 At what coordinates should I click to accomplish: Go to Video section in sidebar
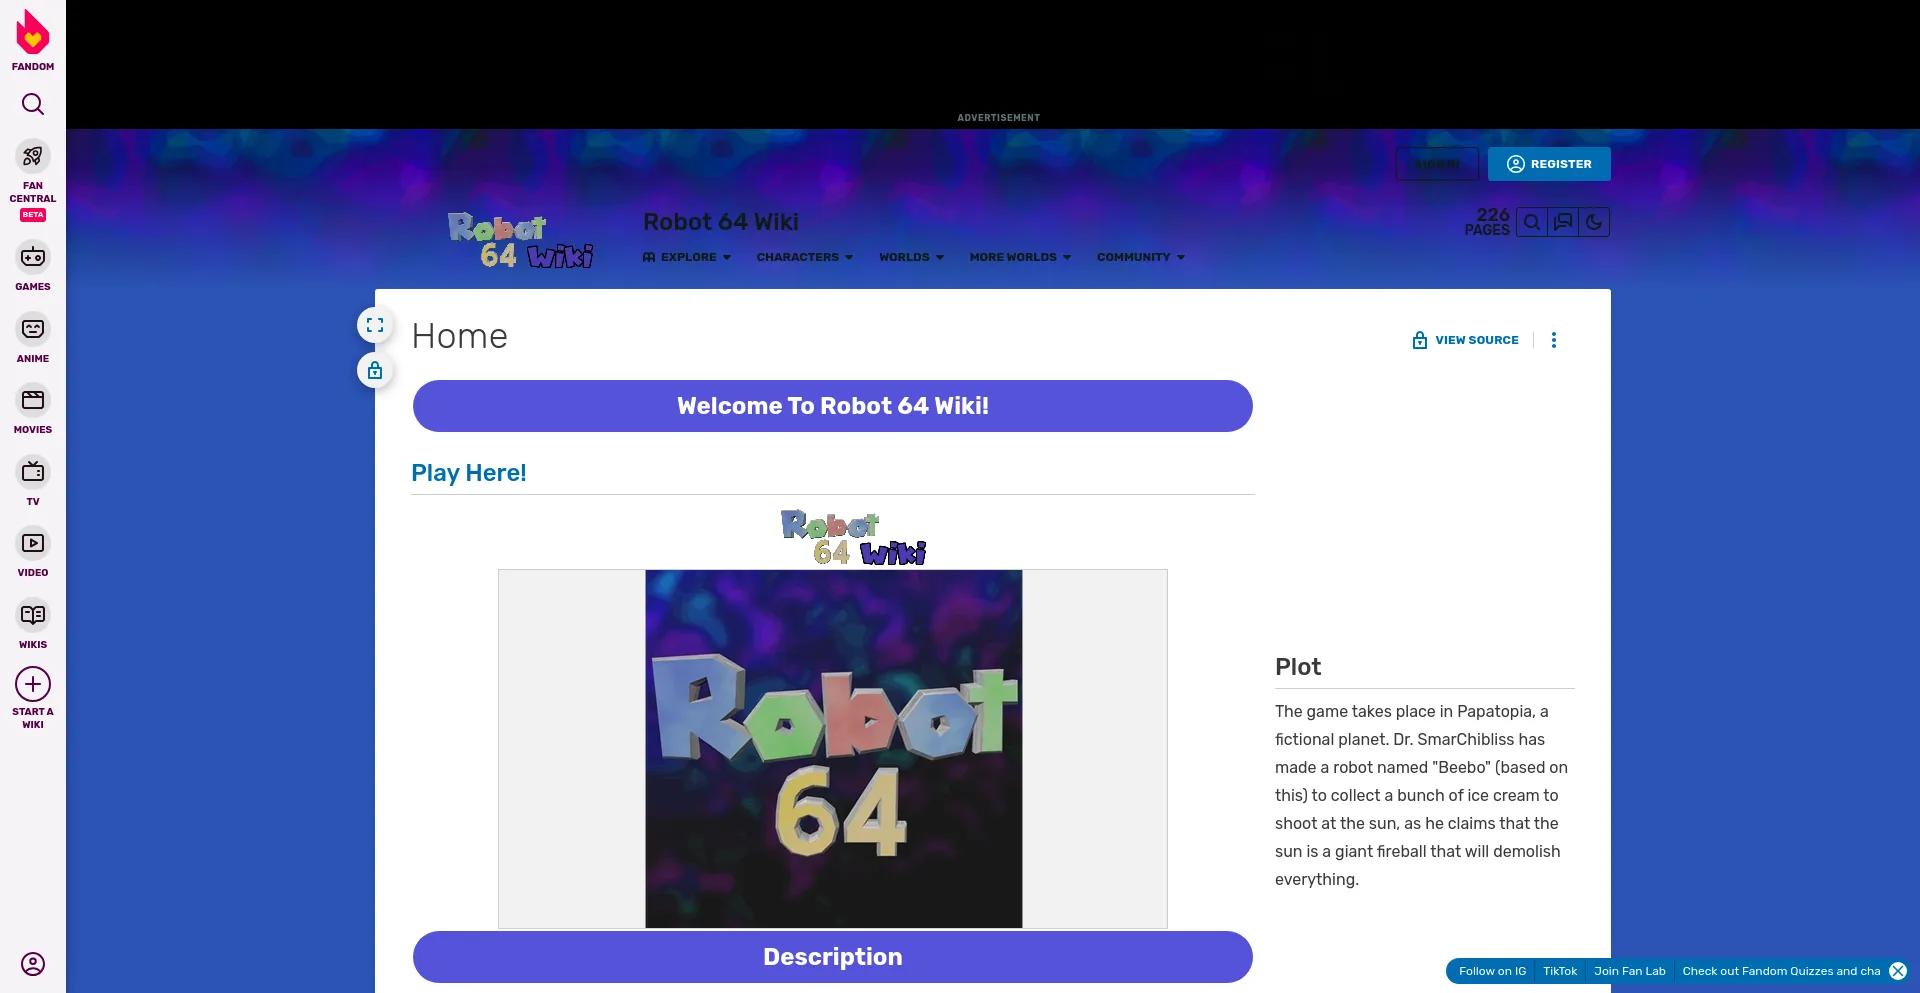point(33,552)
